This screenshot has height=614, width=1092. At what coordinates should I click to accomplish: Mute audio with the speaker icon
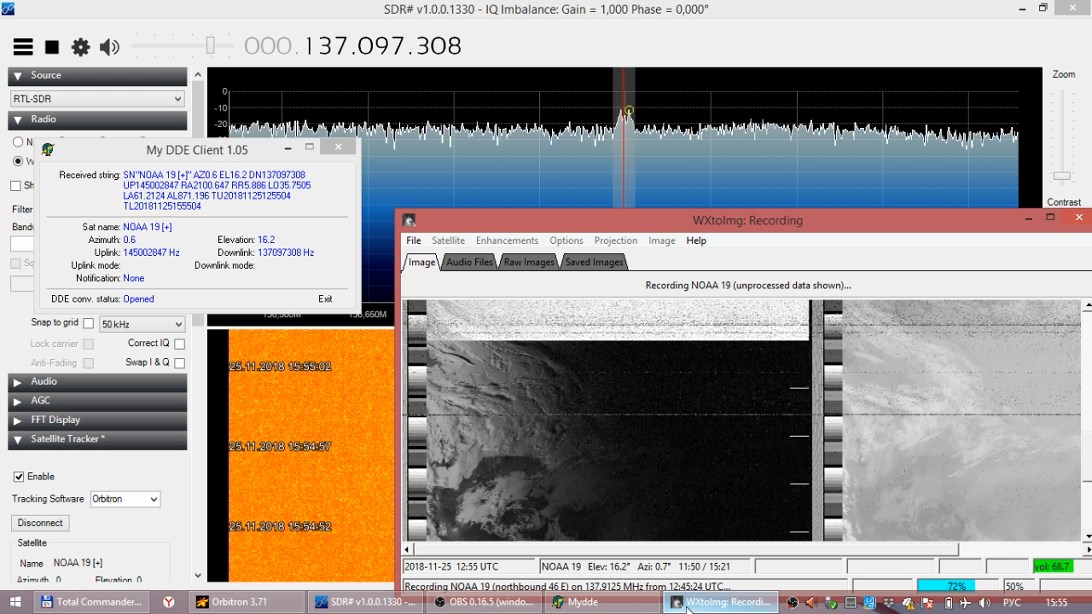[109, 47]
